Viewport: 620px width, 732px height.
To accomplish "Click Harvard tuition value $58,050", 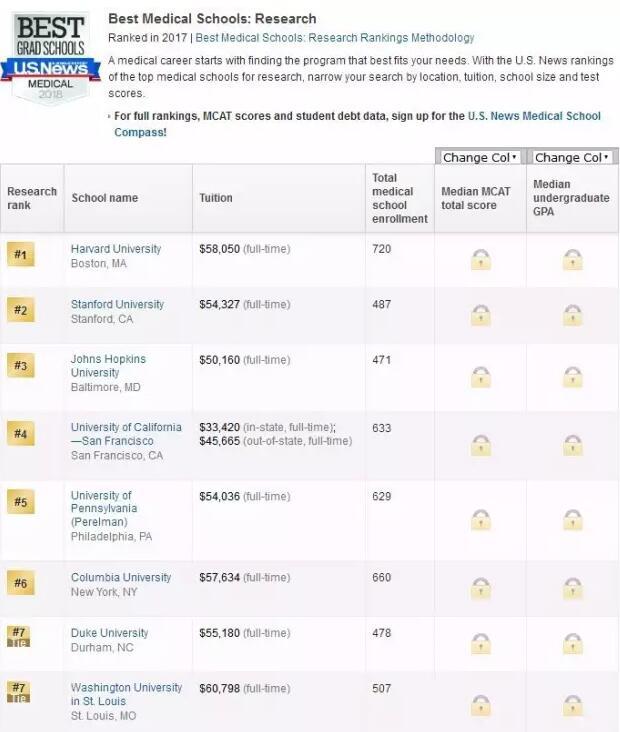I will coord(219,249).
